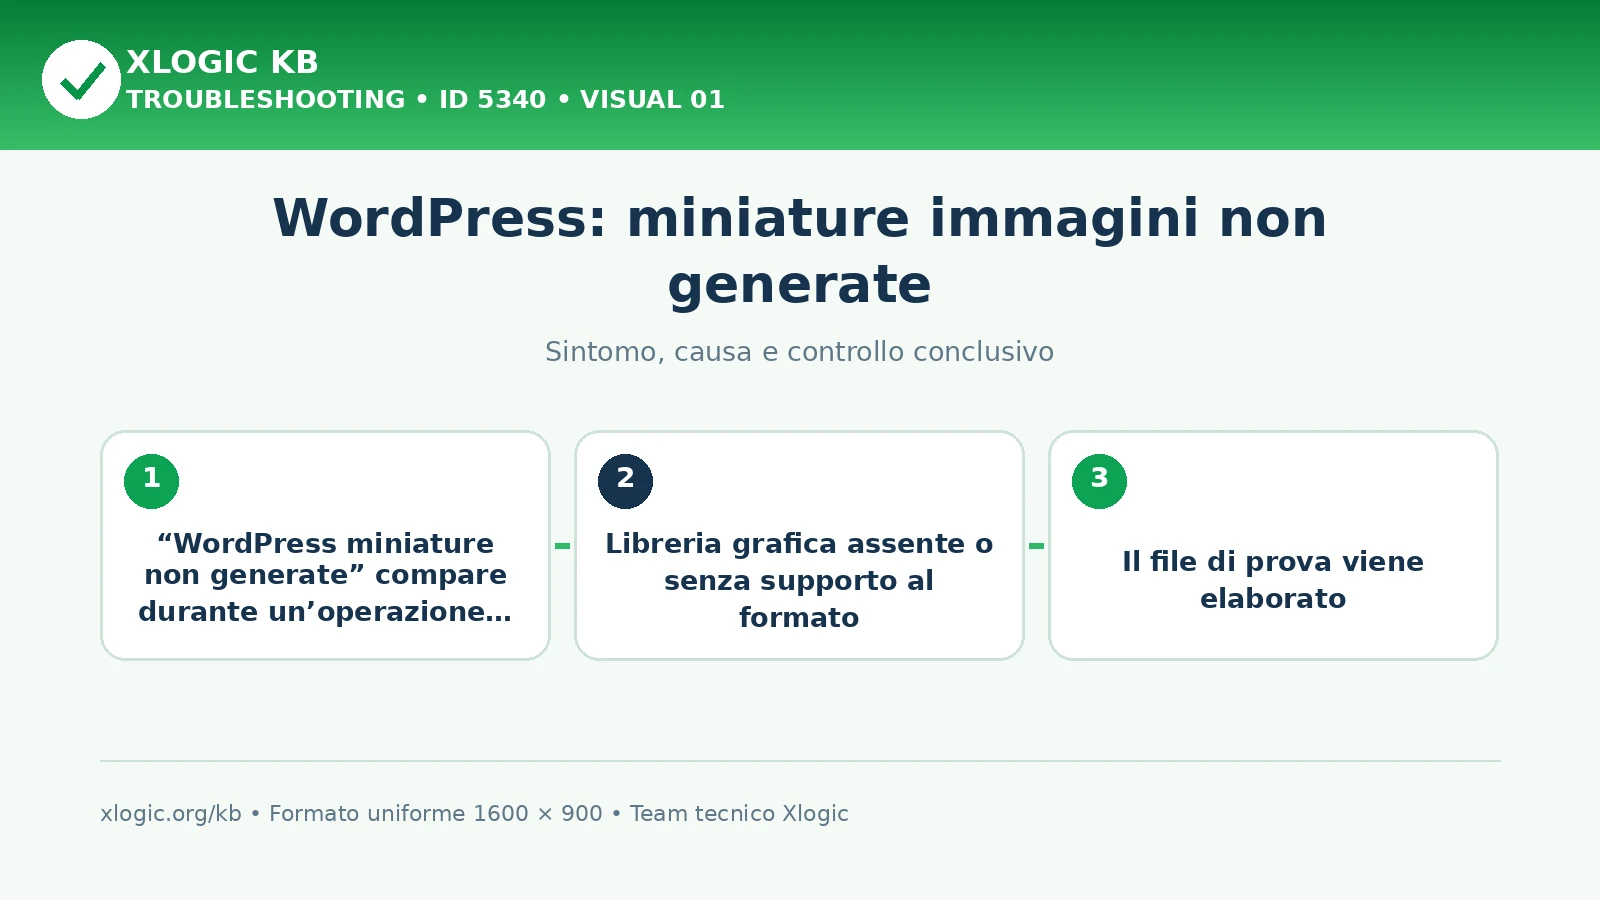Click the TROUBLESHOOTING • ID 5340 • VISUAL 01 line
This screenshot has height=900, width=1600.
(425, 100)
